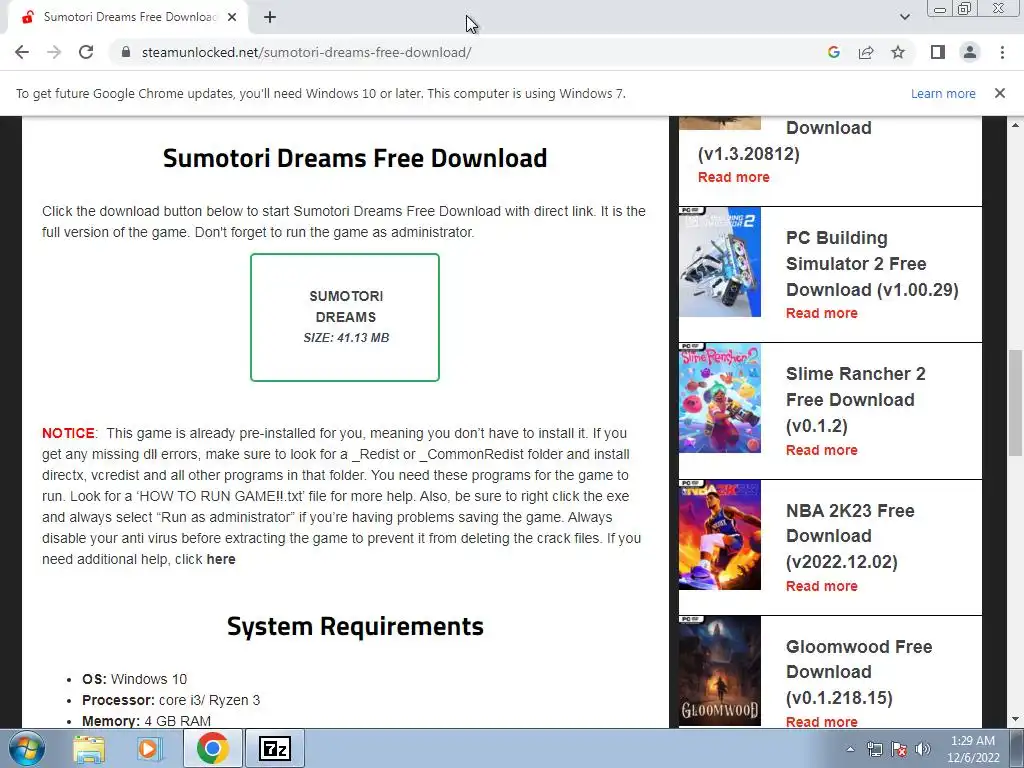
Task: Open the volume speaker icon
Action: [923, 749]
